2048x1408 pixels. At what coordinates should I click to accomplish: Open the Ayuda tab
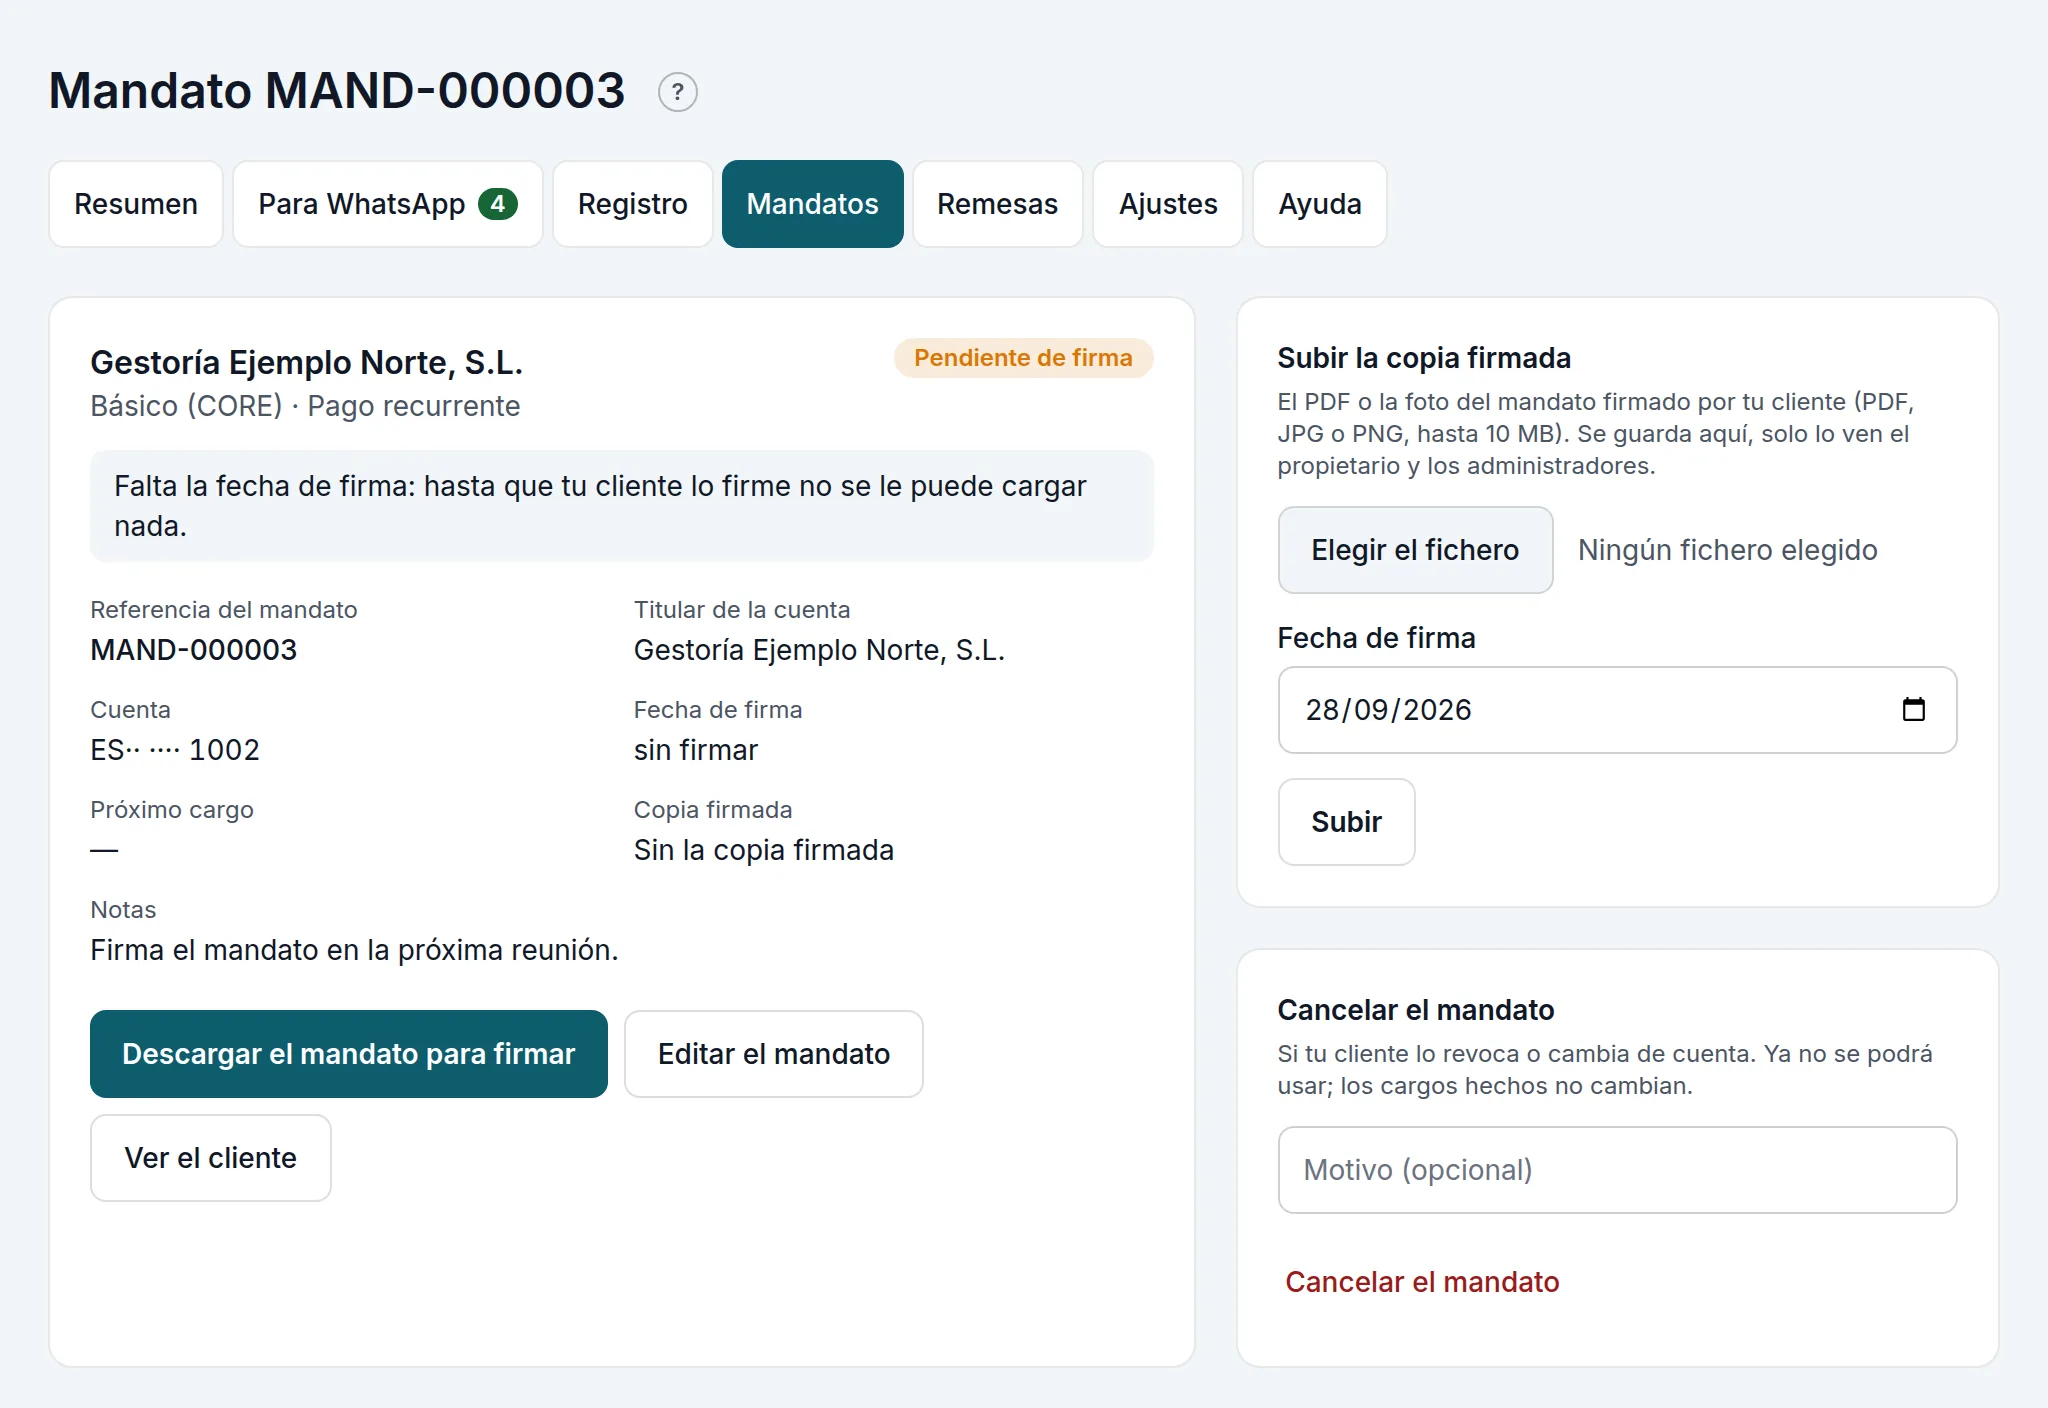[x=1320, y=204]
